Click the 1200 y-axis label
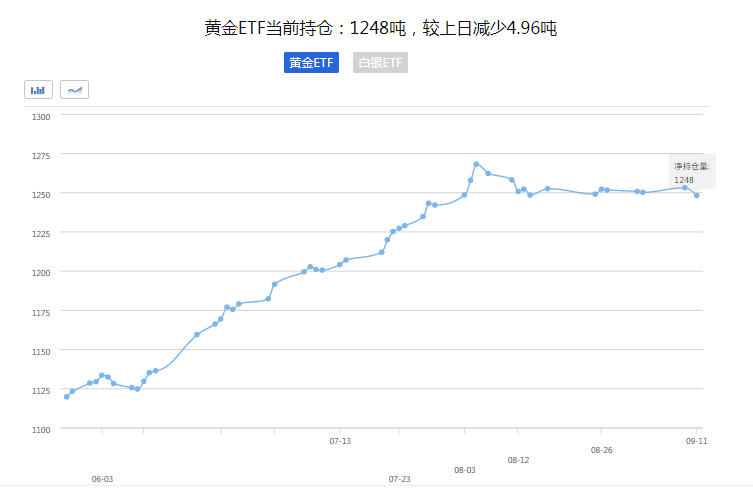Viewport: 753px width, 488px height. [x=41, y=273]
